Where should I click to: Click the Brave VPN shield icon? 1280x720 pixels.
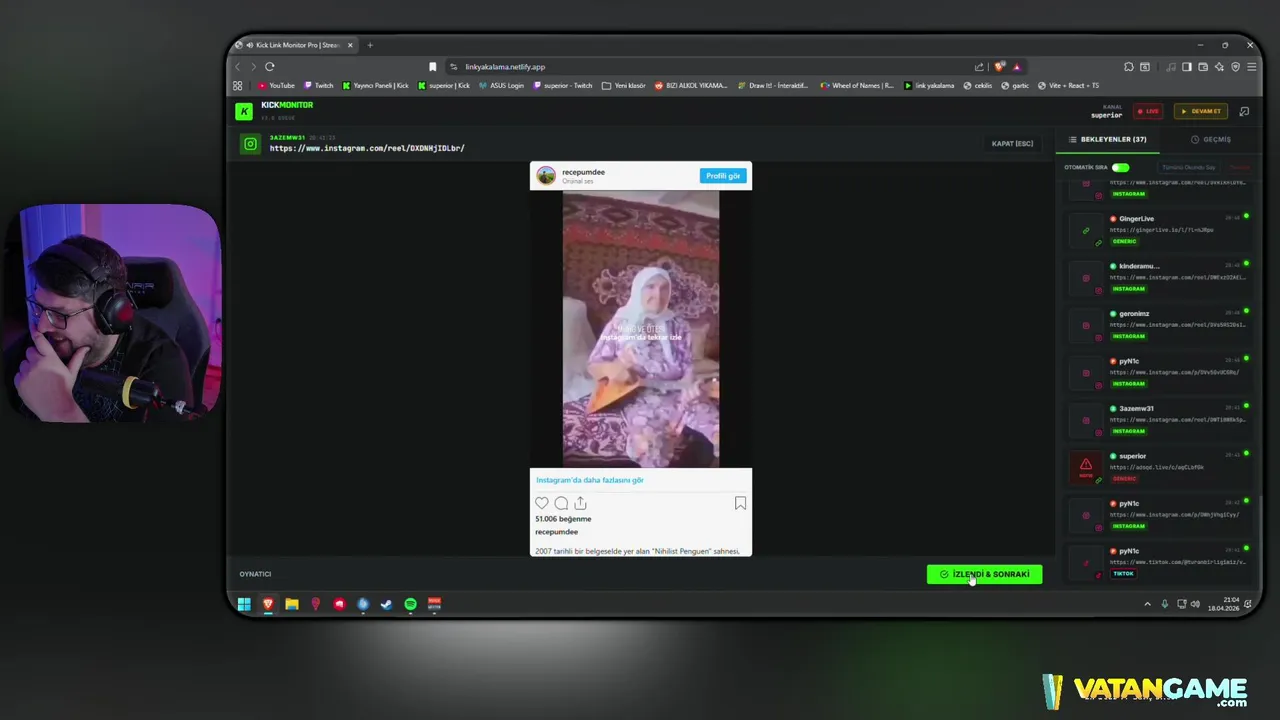[1235, 67]
